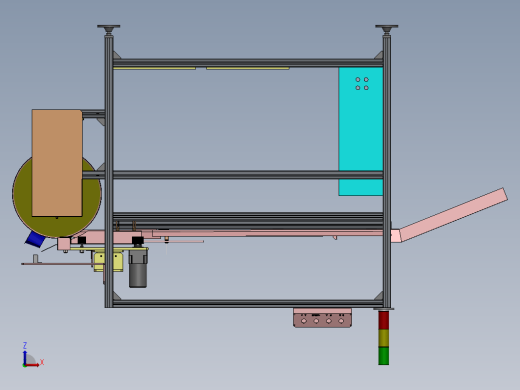Viewport: 520px width, 390px height.
Task: Select the four mounting holes on cyan panel
Action: (x=362, y=84)
